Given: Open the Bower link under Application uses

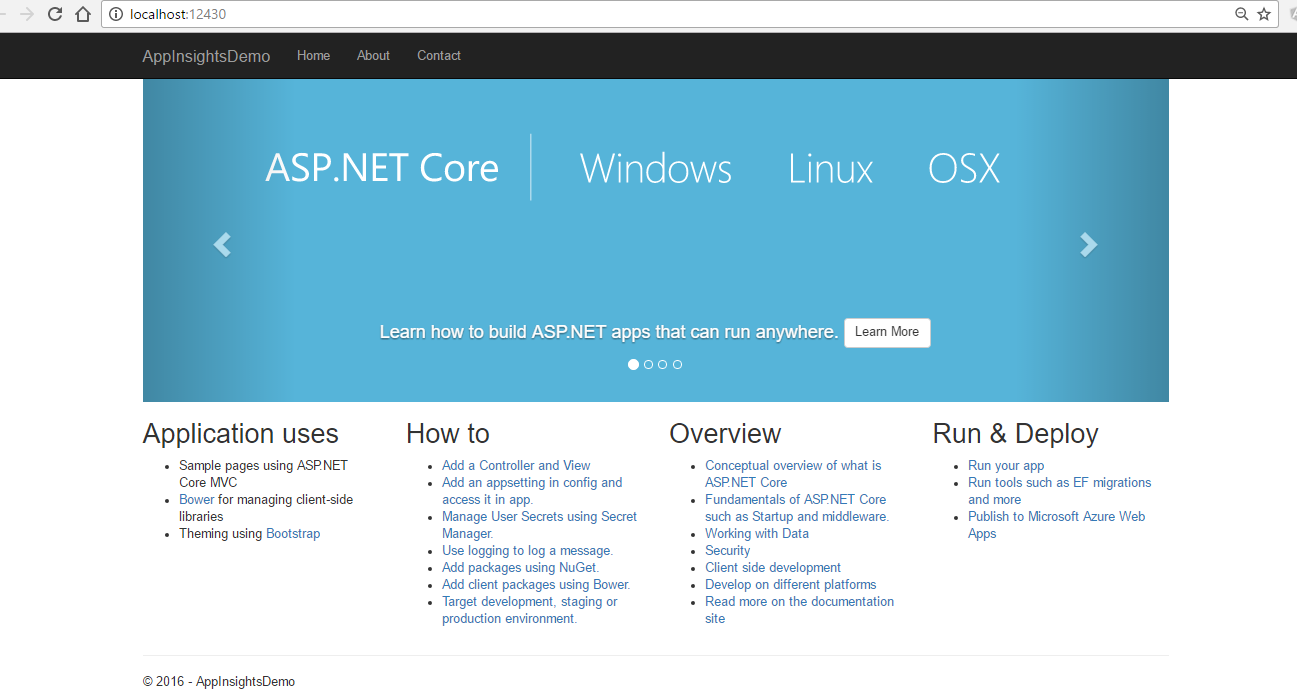Looking at the screenshot, I should pos(197,499).
